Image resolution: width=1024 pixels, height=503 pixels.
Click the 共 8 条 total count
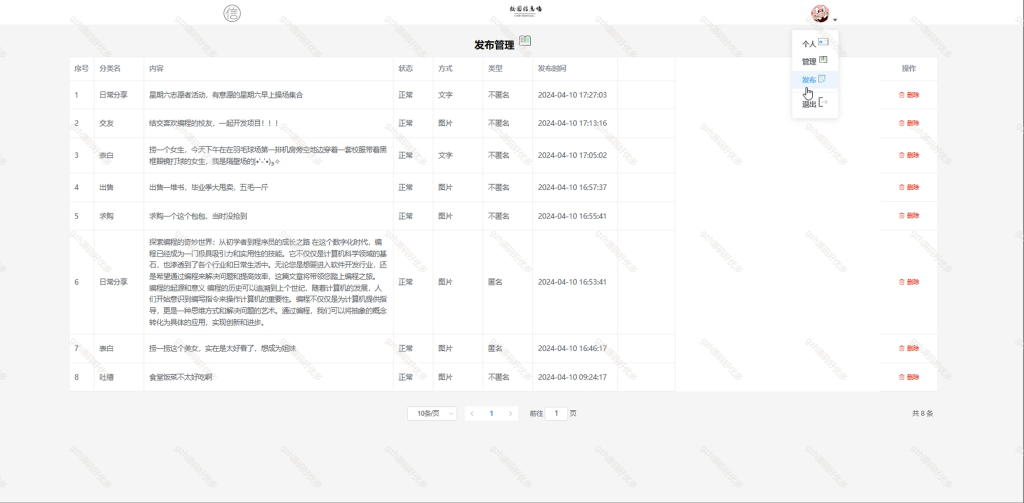coord(922,414)
